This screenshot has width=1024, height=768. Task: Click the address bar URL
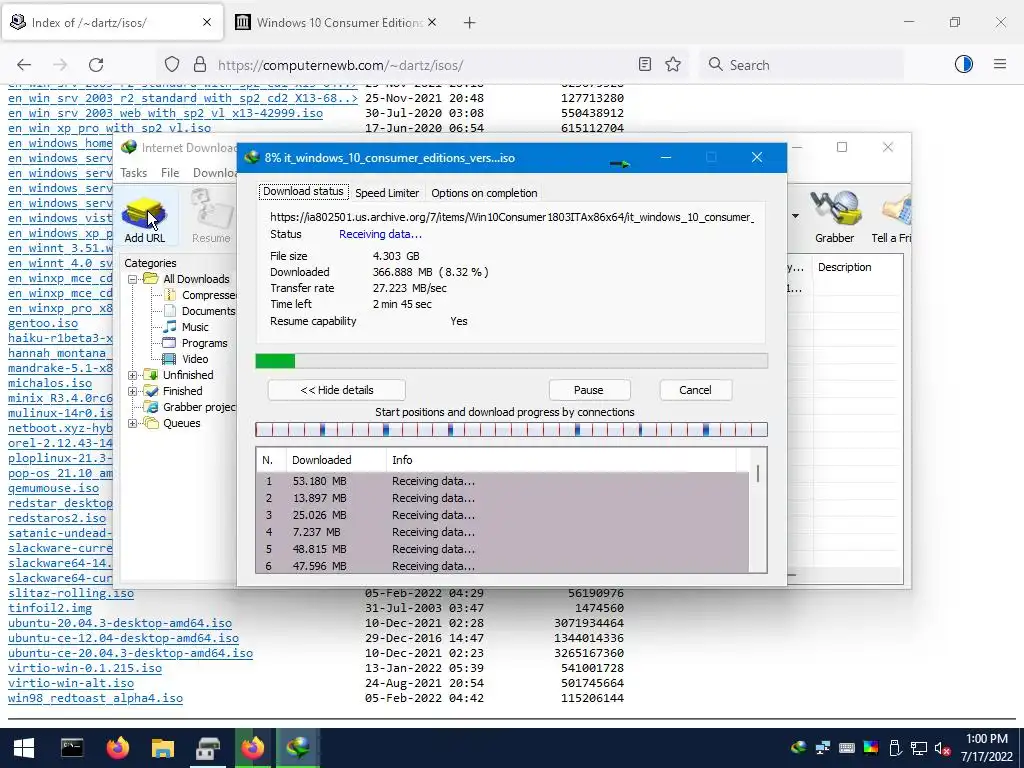point(340,65)
